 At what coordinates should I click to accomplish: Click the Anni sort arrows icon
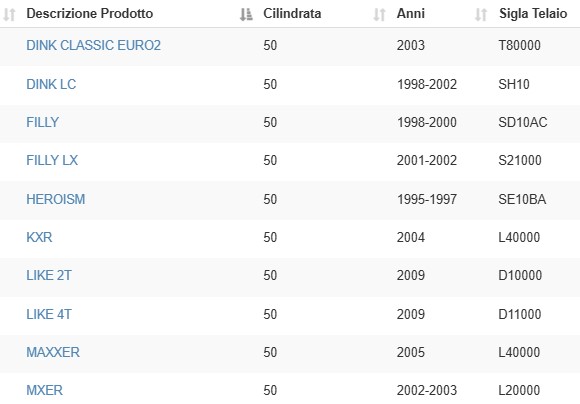point(480,14)
